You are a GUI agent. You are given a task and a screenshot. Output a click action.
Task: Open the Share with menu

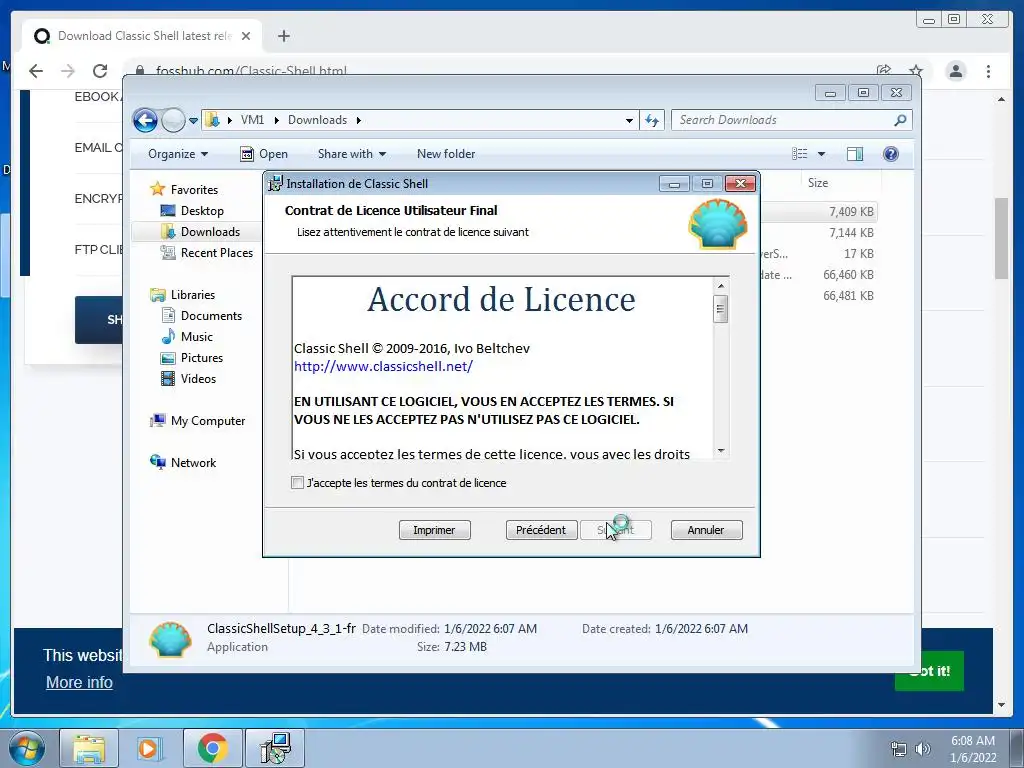tap(351, 154)
